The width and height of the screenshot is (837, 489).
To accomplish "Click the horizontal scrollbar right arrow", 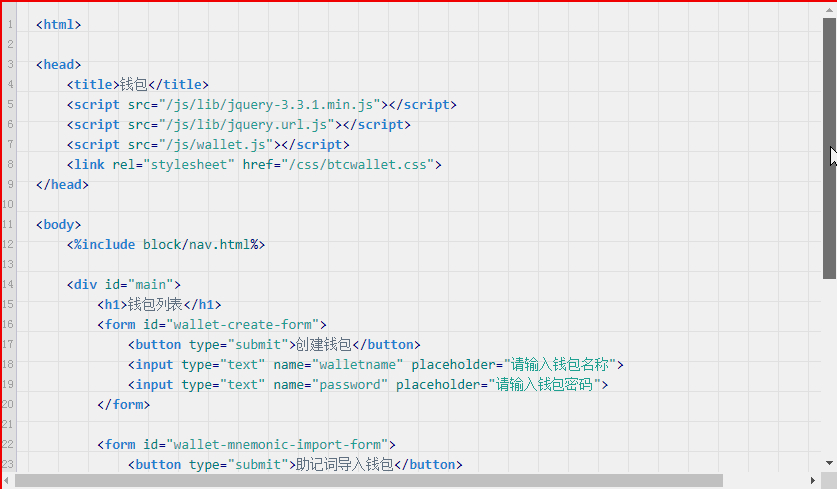I will 814,481.
